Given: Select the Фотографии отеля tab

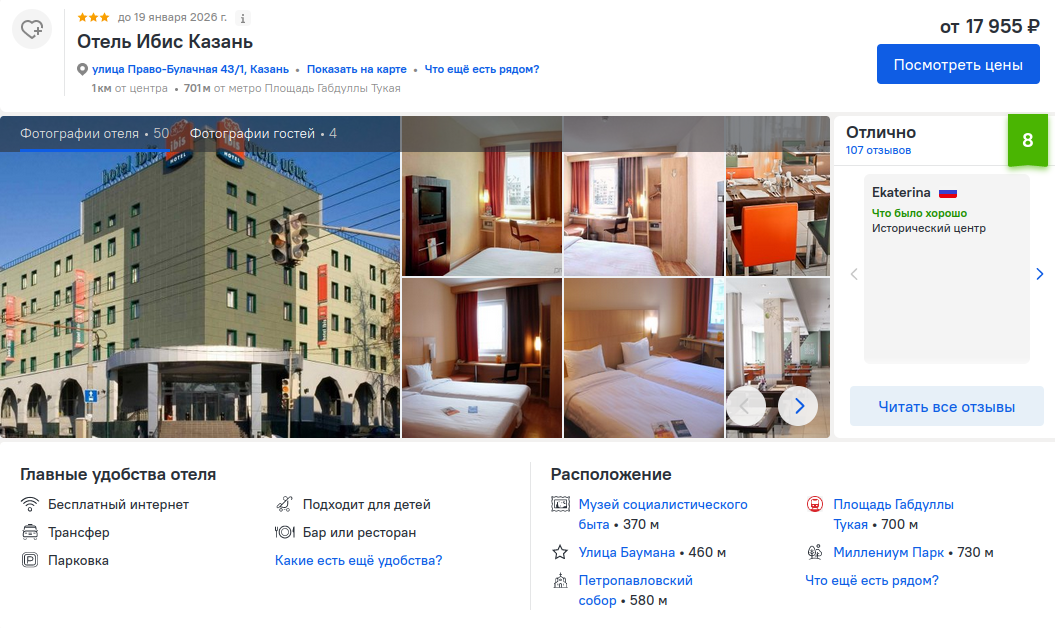Looking at the screenshot, I should 95,133.
